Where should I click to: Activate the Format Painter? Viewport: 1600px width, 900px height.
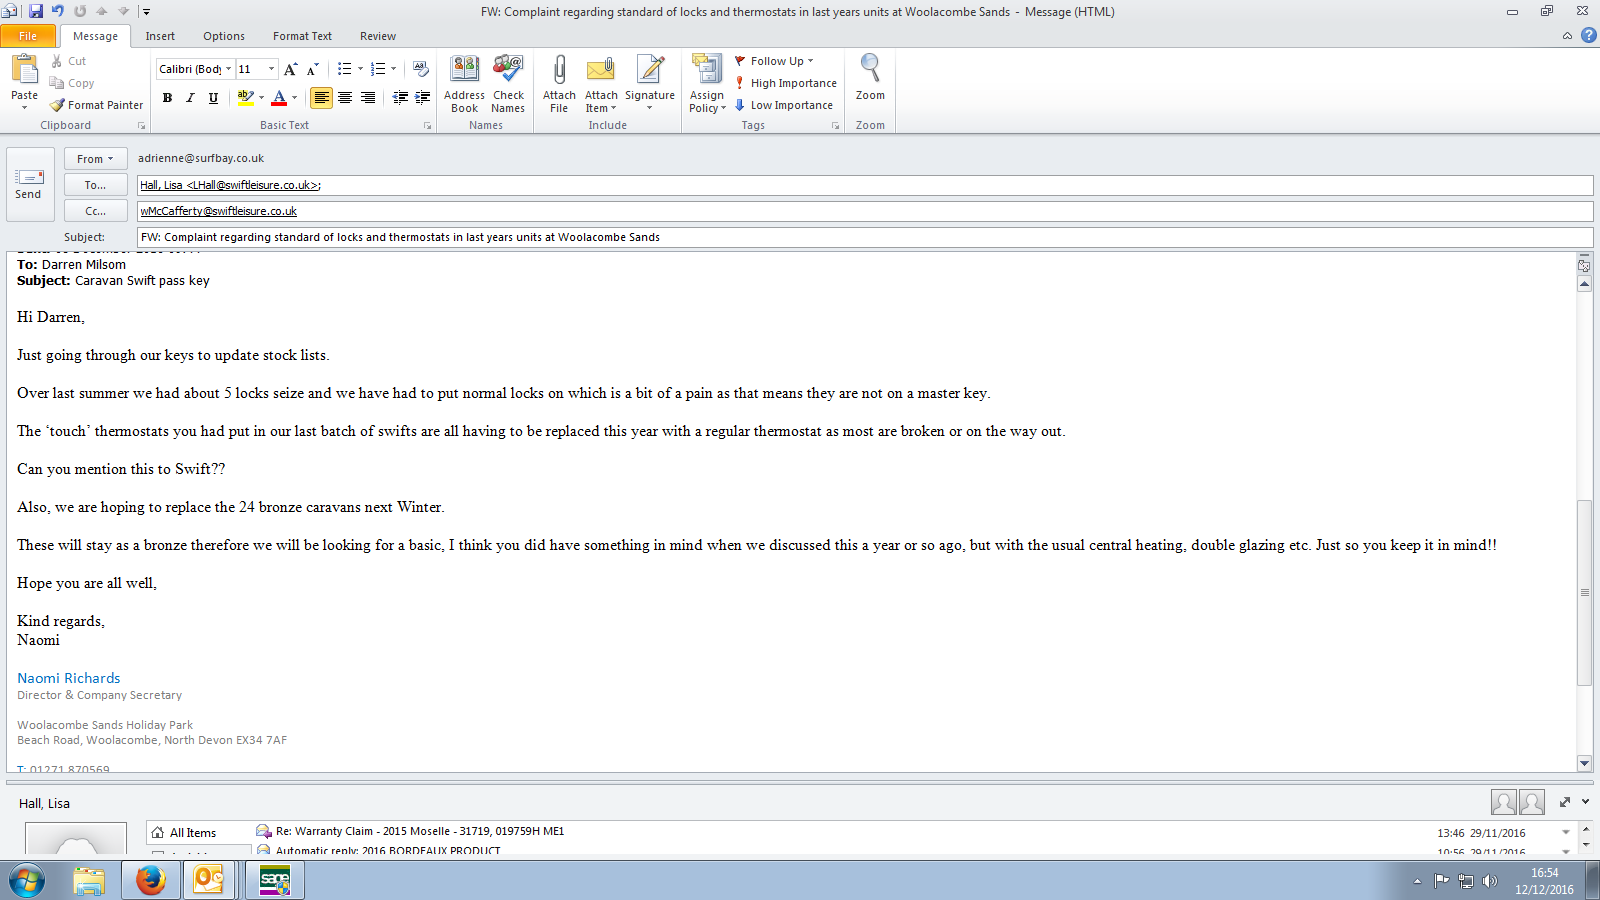pos(97,105)
